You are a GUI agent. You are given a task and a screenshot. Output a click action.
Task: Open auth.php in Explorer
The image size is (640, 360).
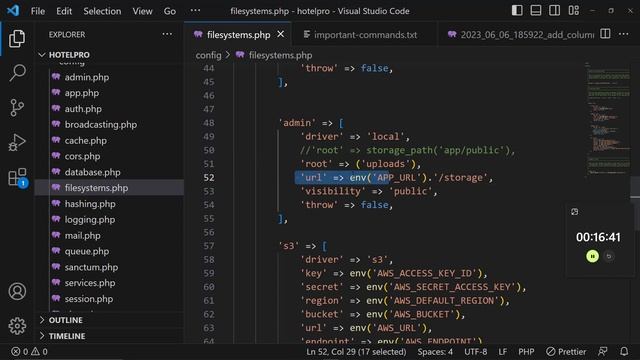coord(83,109)
